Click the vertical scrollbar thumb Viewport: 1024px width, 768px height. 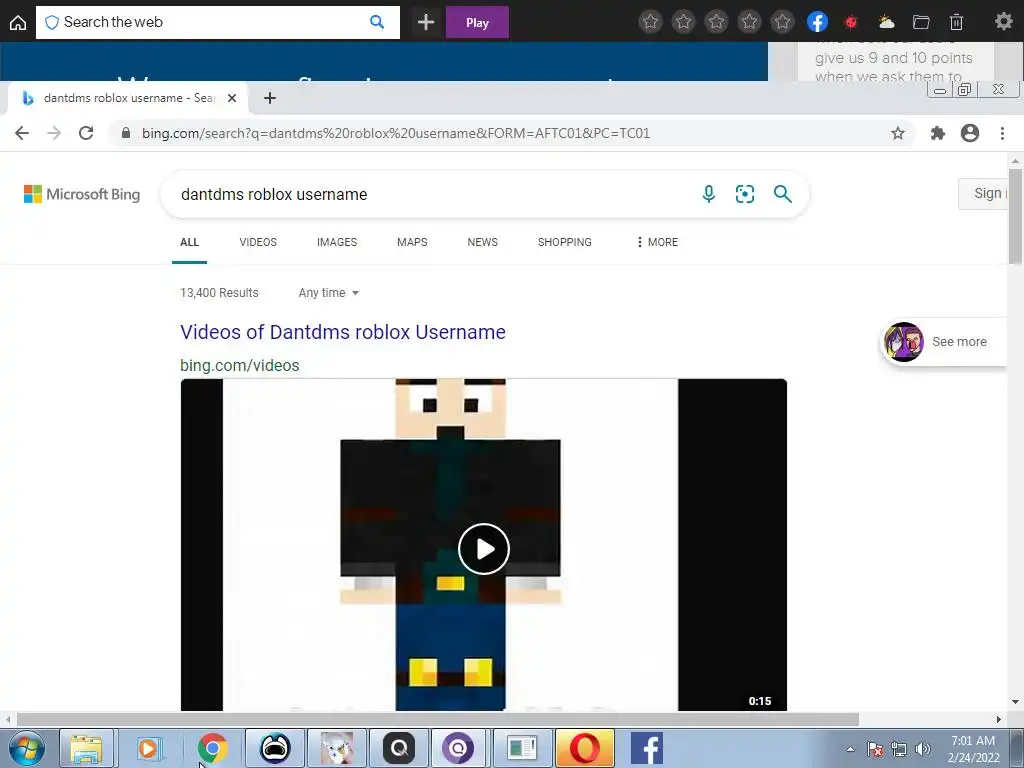point(1015,217)
